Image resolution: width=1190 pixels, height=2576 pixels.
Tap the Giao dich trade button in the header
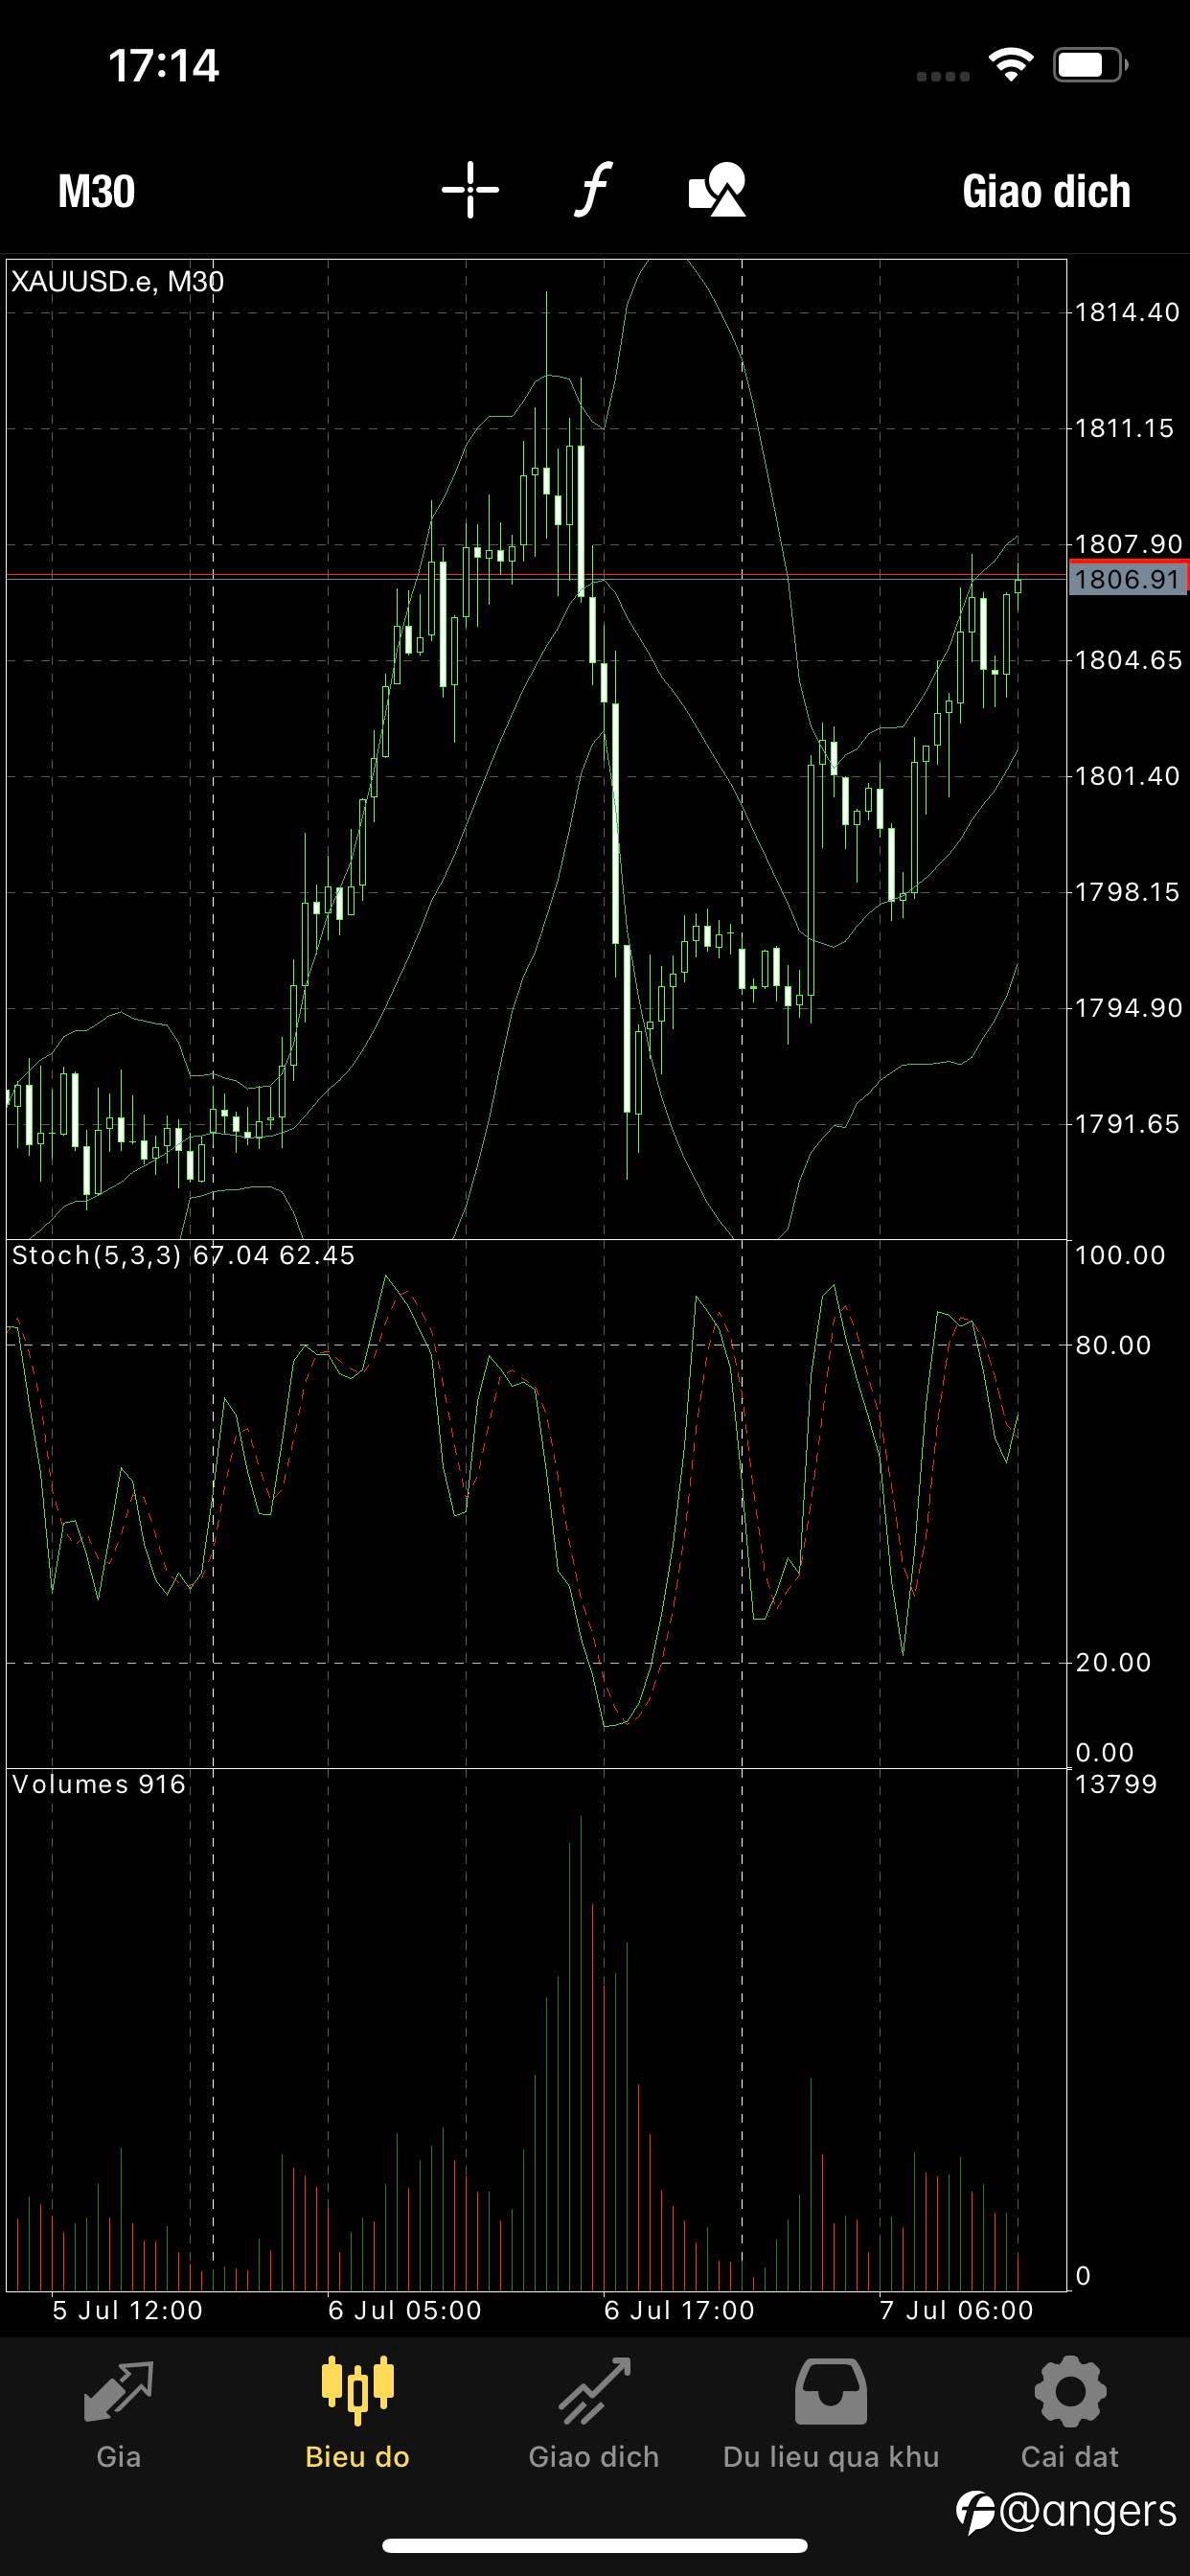click(x=1046, y=191)
